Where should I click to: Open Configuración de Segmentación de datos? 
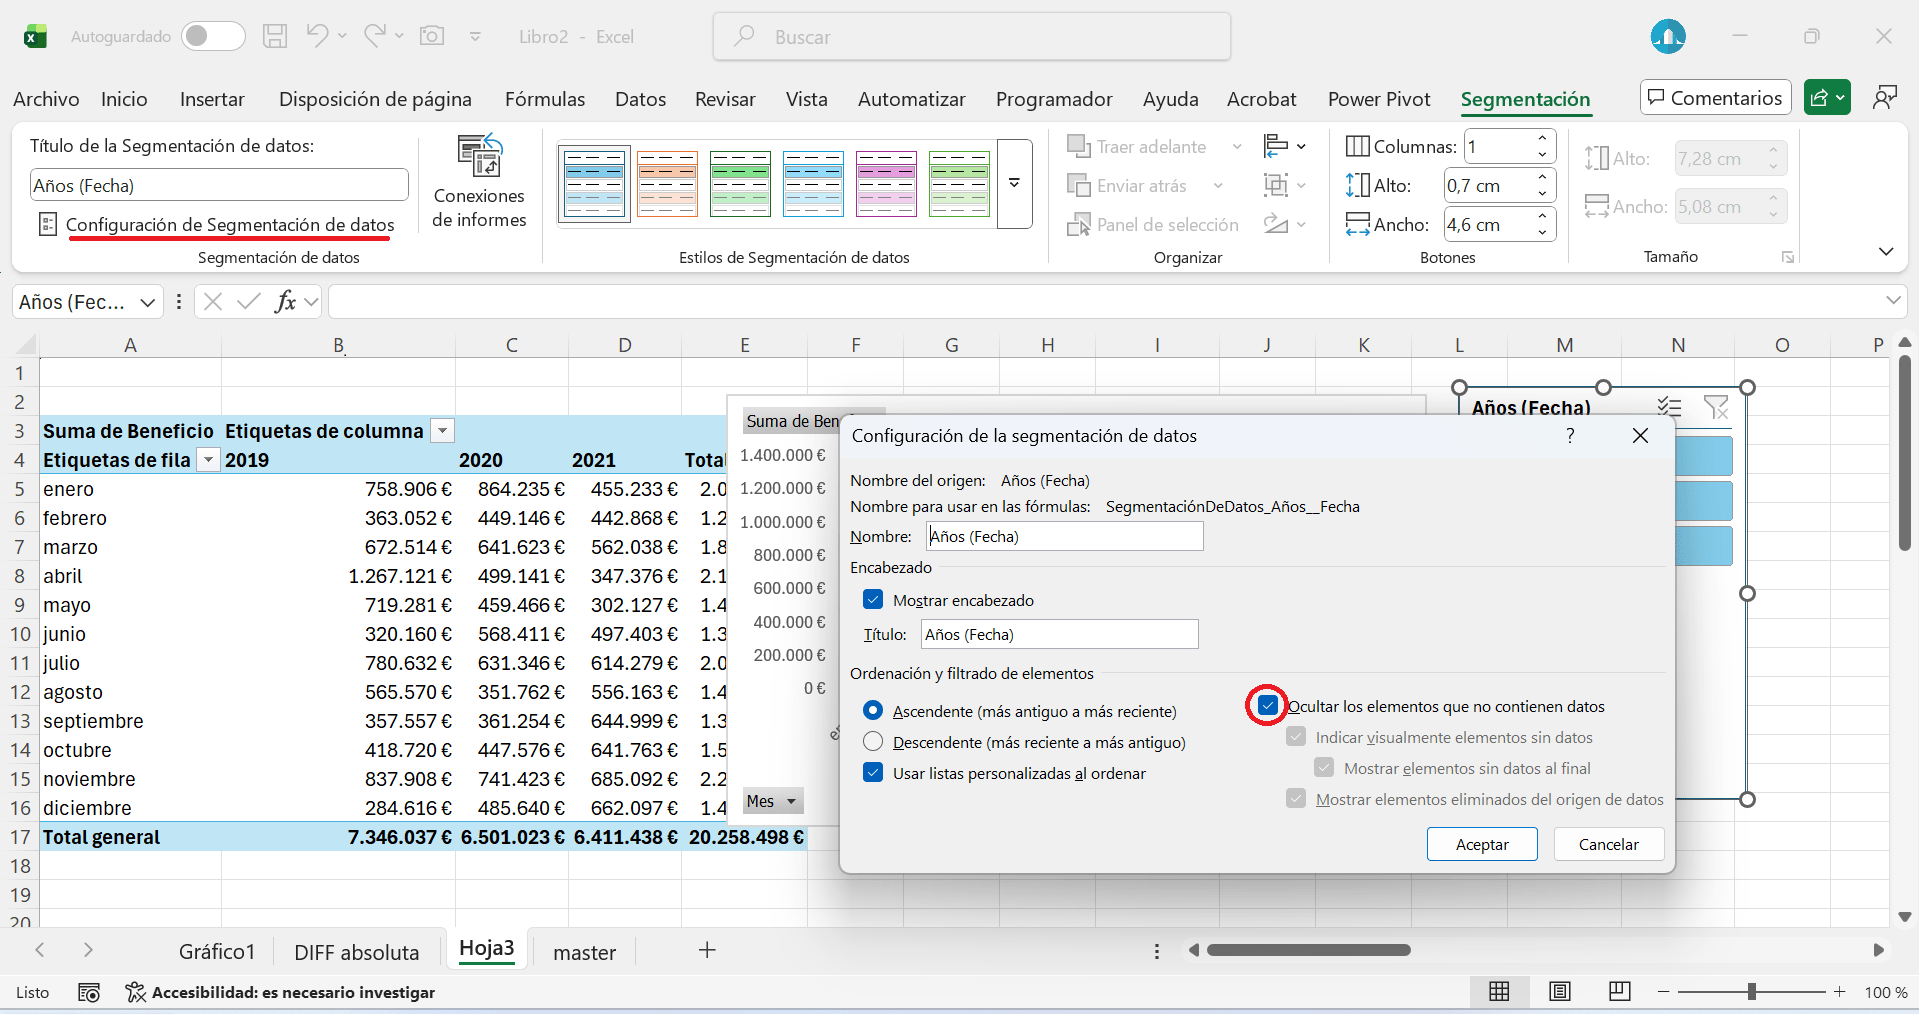click(230, 225)
